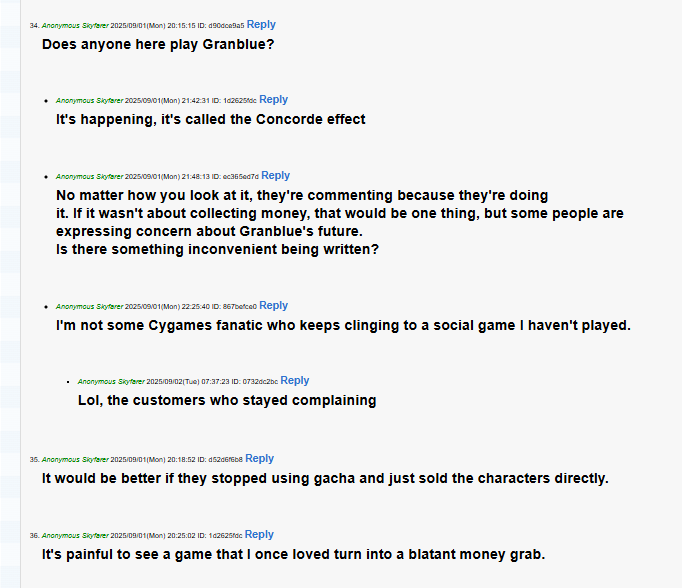Reply to comment 36 about money grab
The width and height of the screenshot is (682, 588).
point(259,535)
